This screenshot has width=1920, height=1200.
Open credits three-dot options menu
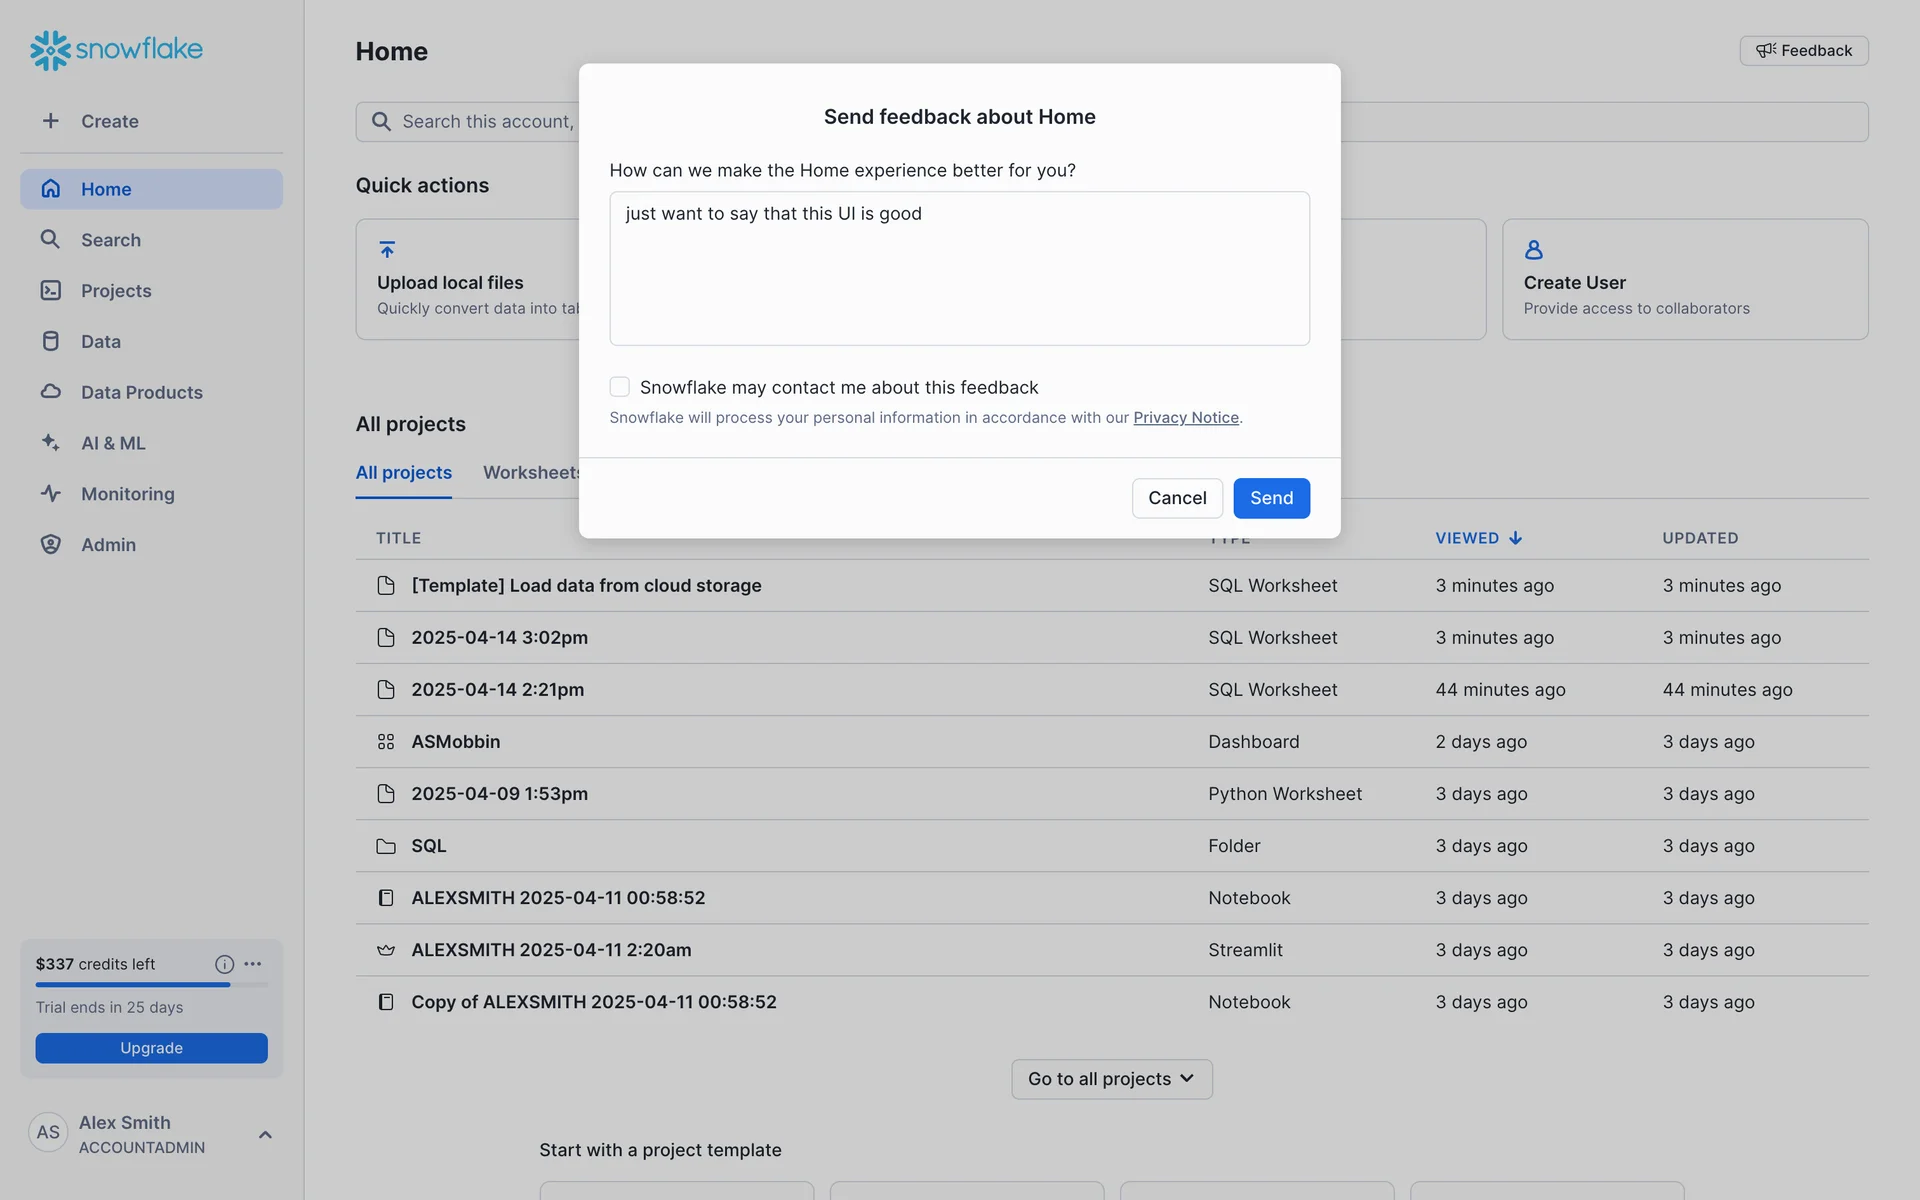click(253, 964)
